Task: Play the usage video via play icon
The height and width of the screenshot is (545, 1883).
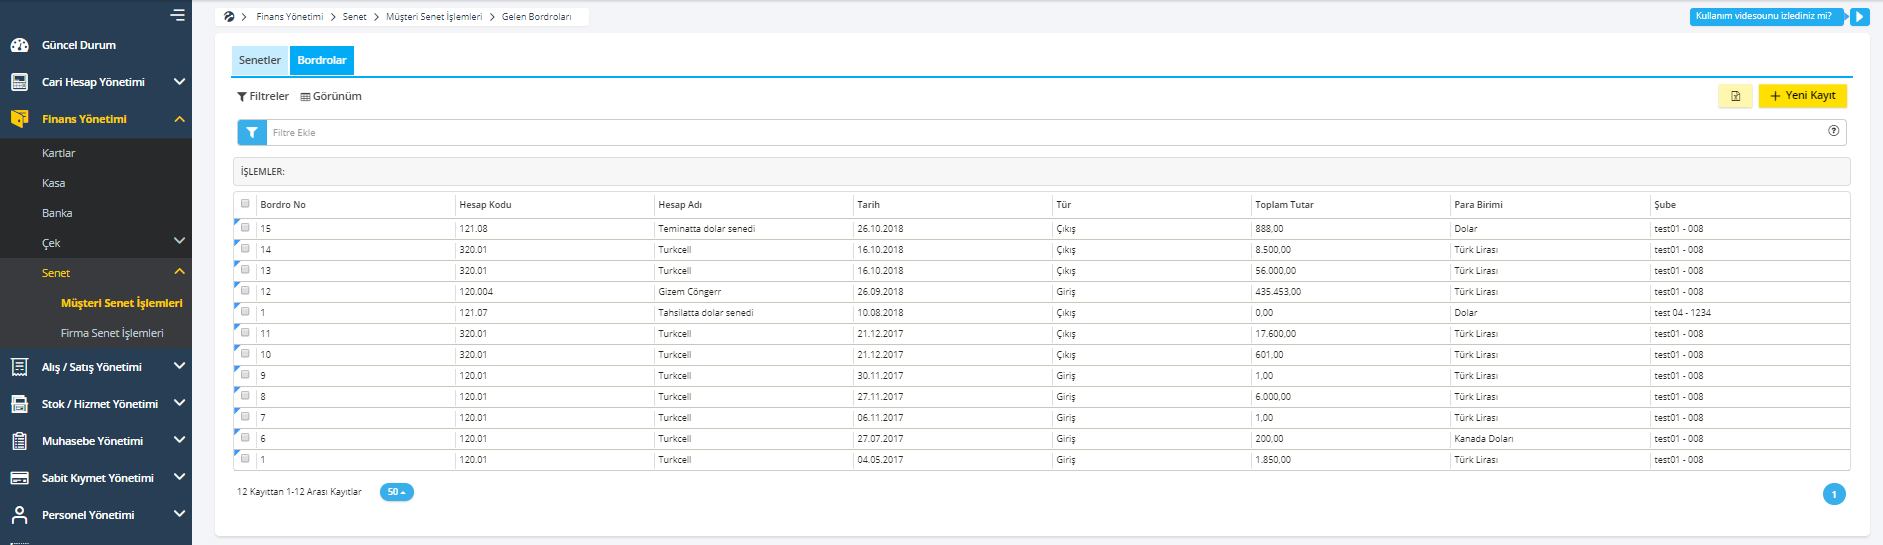Action: click(1860, 16)
